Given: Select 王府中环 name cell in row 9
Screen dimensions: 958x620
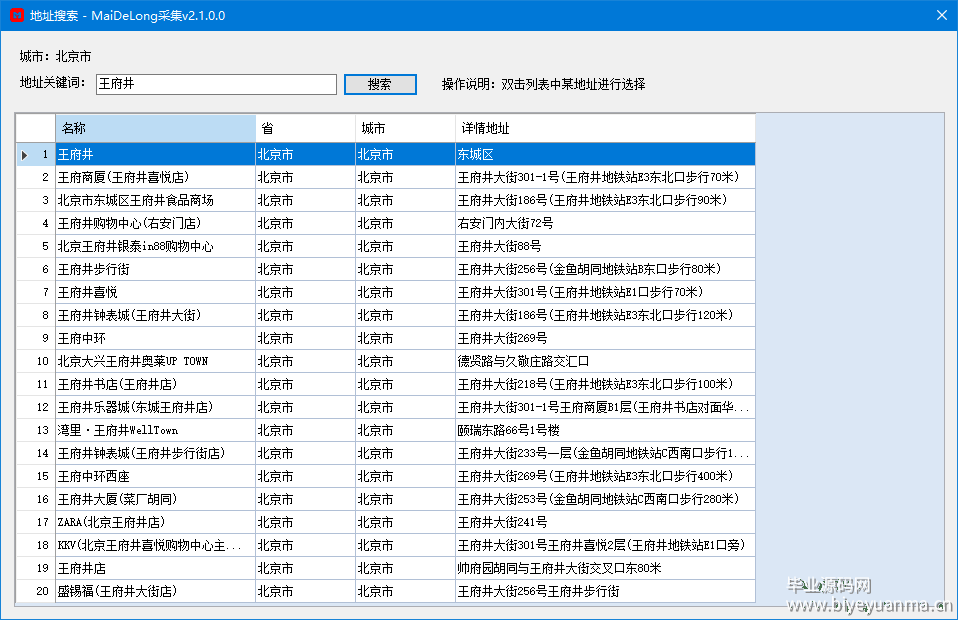Looking at the screenshot, I should pos(155,338).
